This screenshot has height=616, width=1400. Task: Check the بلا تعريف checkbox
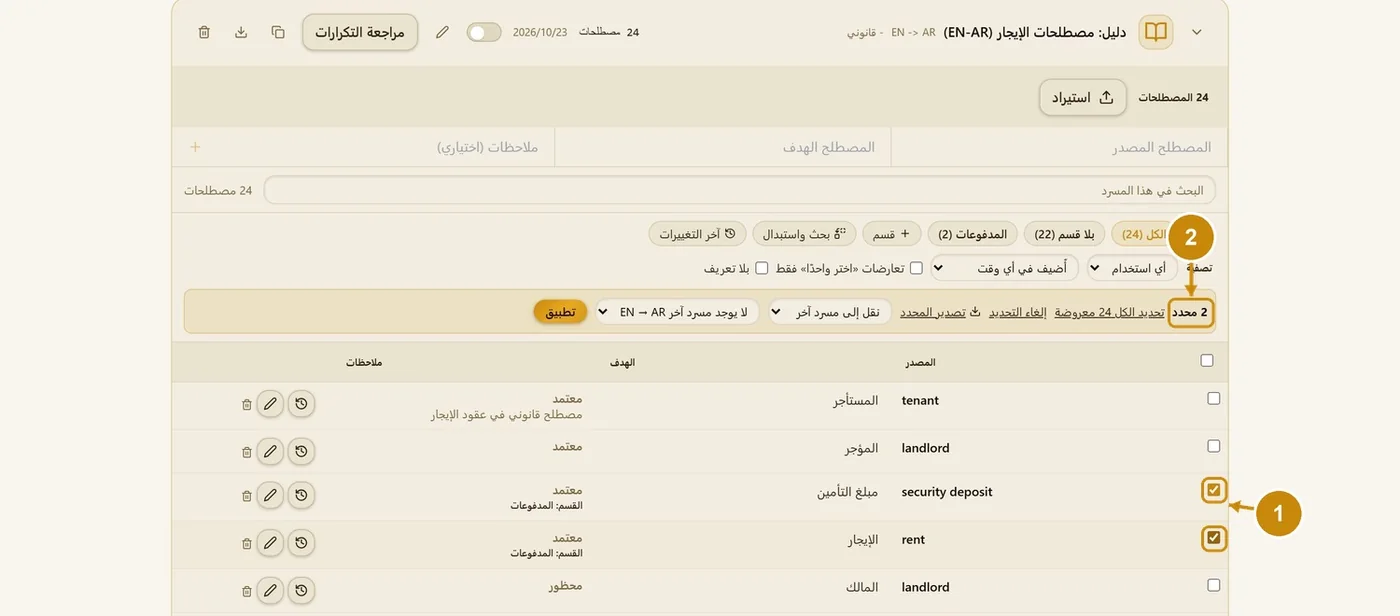tap(762, 268)
